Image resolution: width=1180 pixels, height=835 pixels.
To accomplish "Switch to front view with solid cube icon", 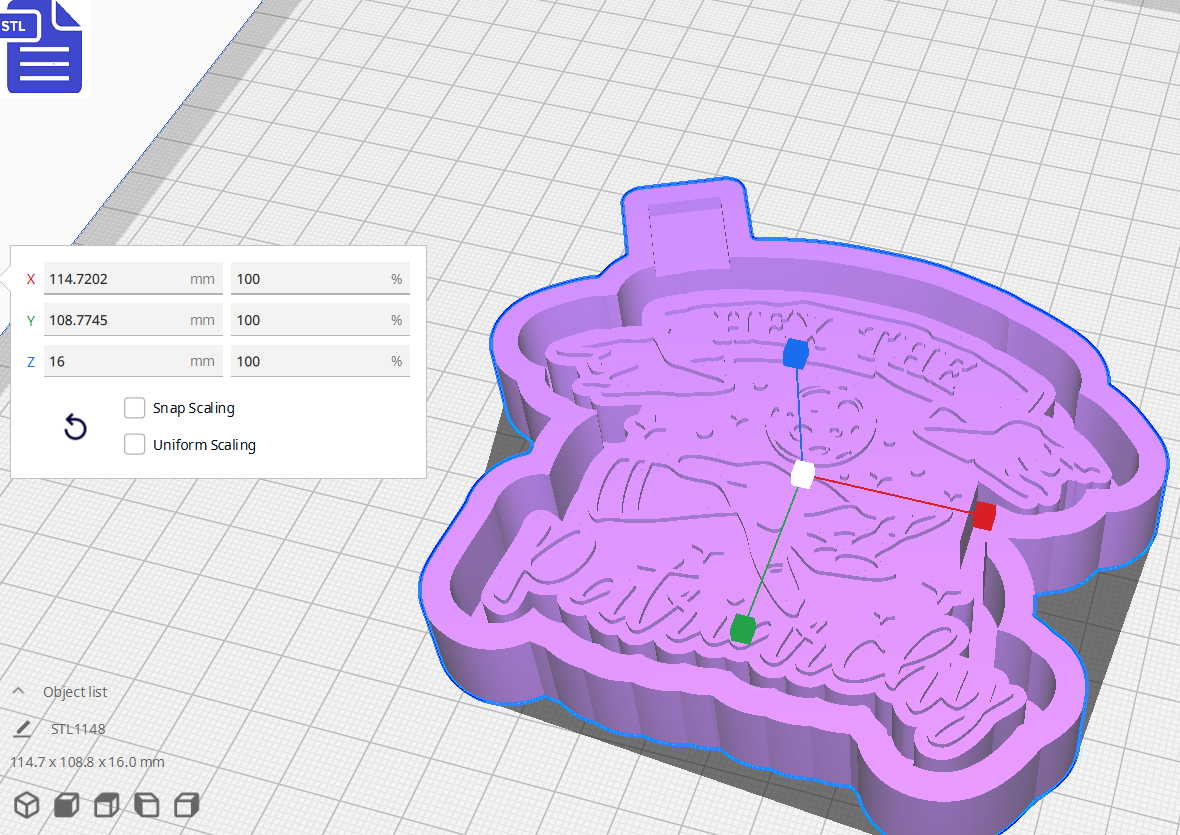I will tap(66, 804).
